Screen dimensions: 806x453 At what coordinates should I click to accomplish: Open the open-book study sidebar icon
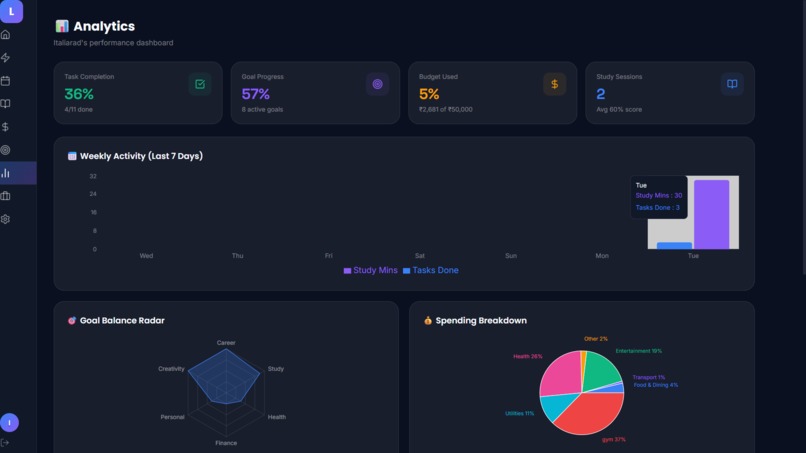point(6,104)
